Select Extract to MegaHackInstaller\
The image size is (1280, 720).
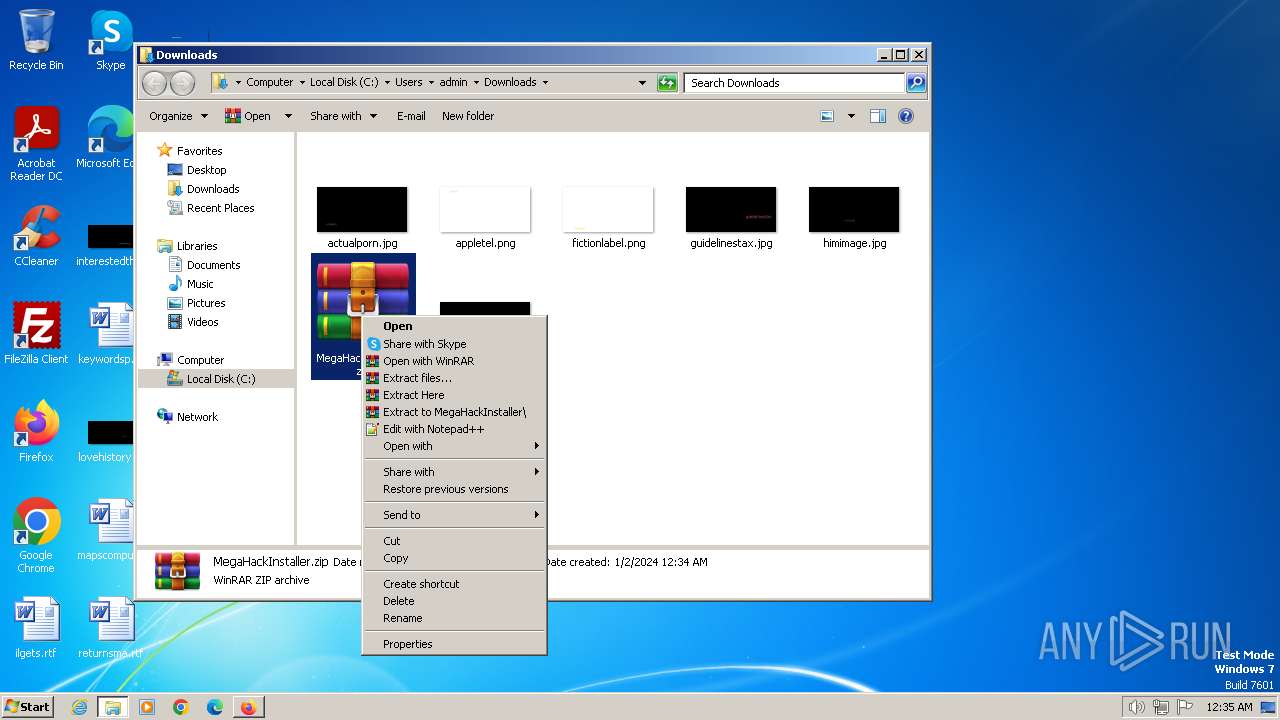tap(454, 412)
